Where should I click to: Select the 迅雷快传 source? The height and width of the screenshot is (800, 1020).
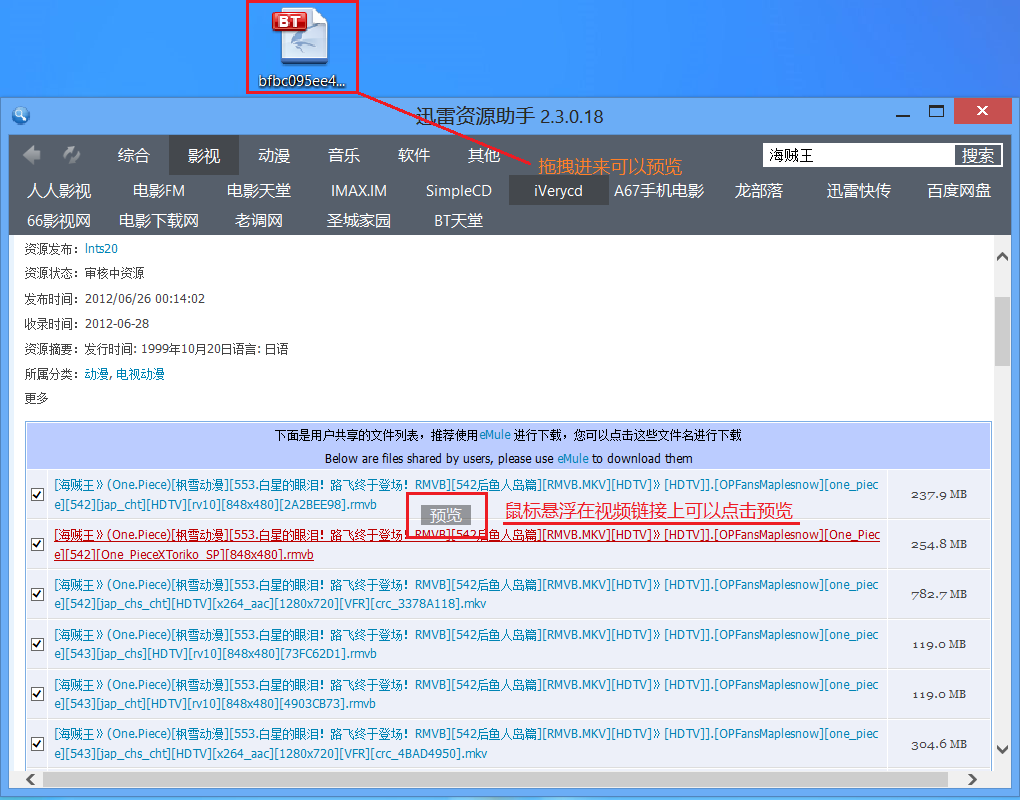(x=858, y=190)
